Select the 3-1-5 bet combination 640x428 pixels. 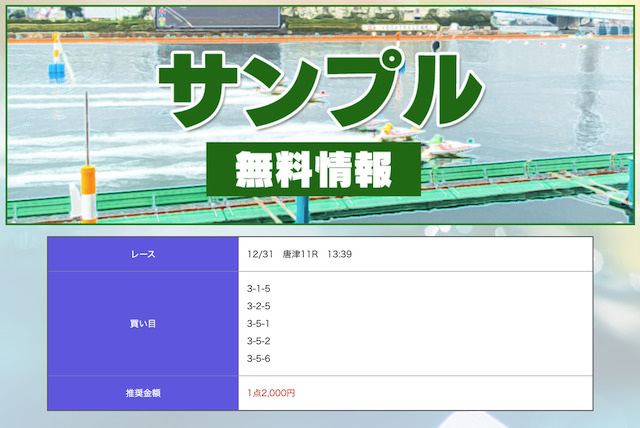tap(259, 288)
